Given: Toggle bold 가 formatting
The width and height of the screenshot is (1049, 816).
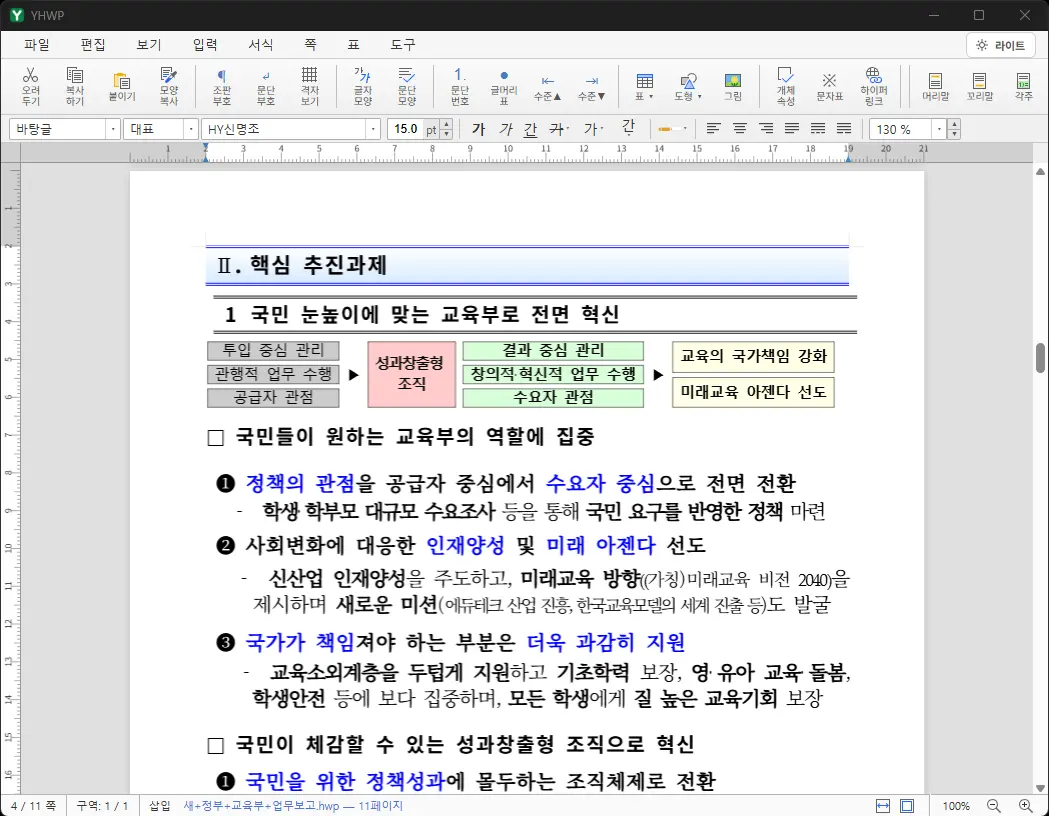Looking at the screenshot, I should coord(478,129).
